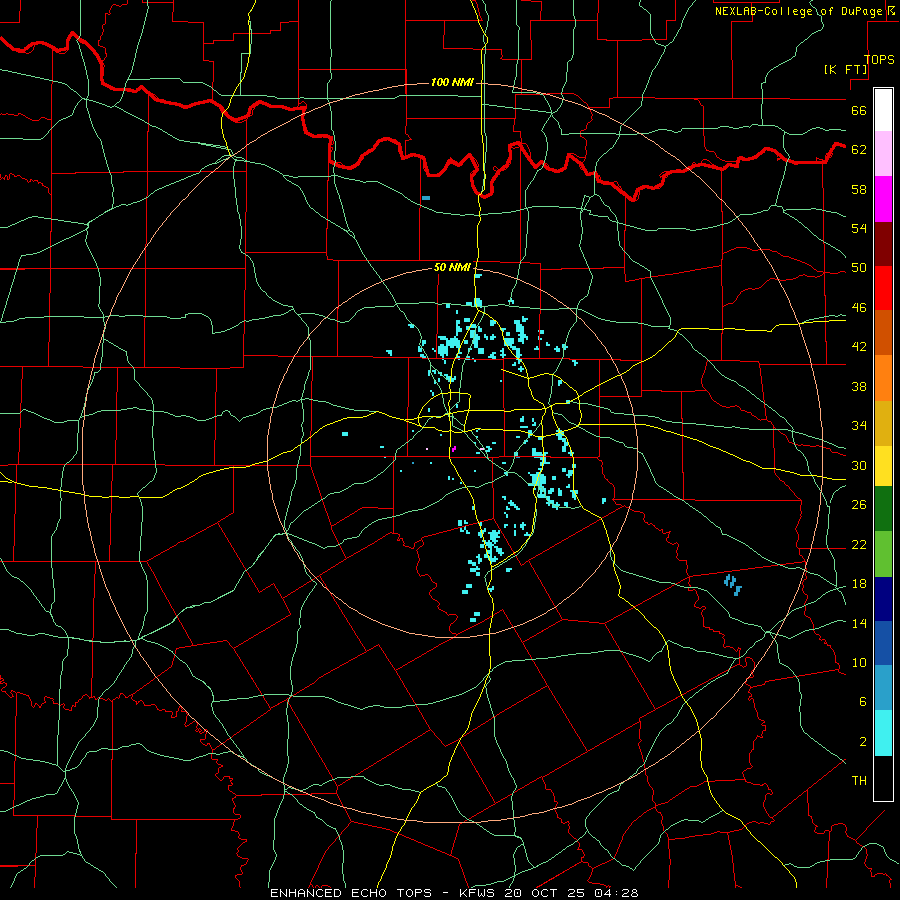This screenshot has width=900, height=900.
Task: Click the 54 legend value label
Action: (x=859, y=228)
